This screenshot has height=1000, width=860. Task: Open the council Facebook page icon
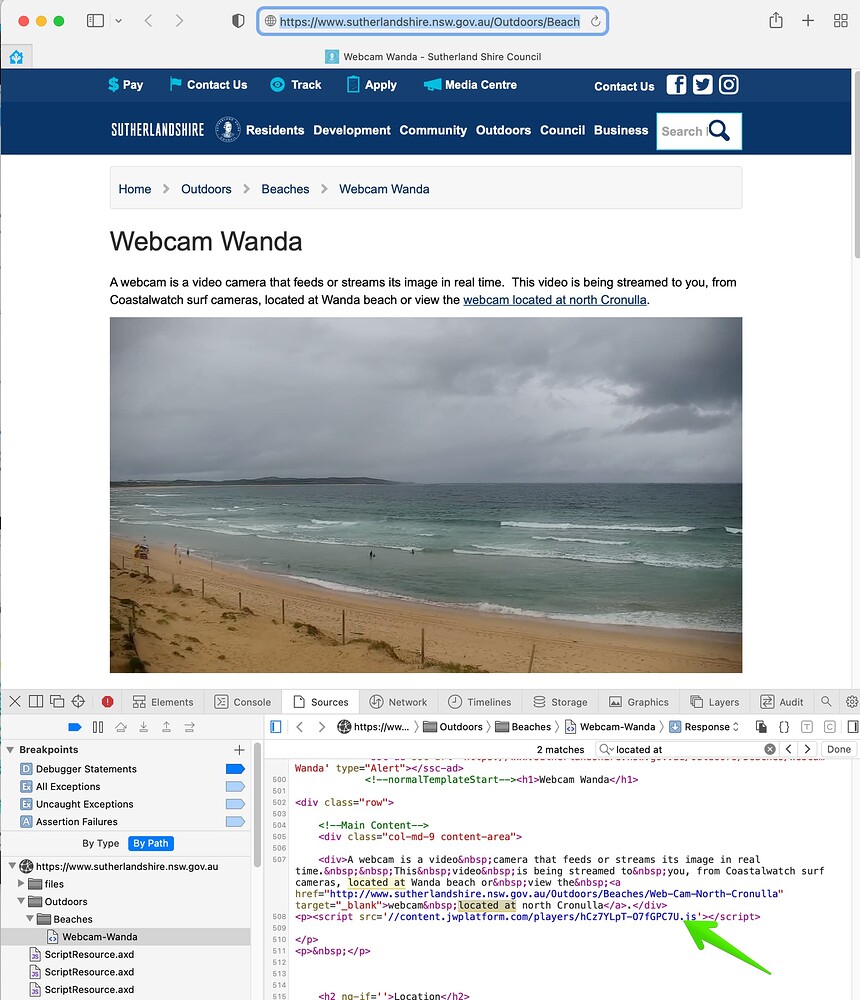[676, 85]
